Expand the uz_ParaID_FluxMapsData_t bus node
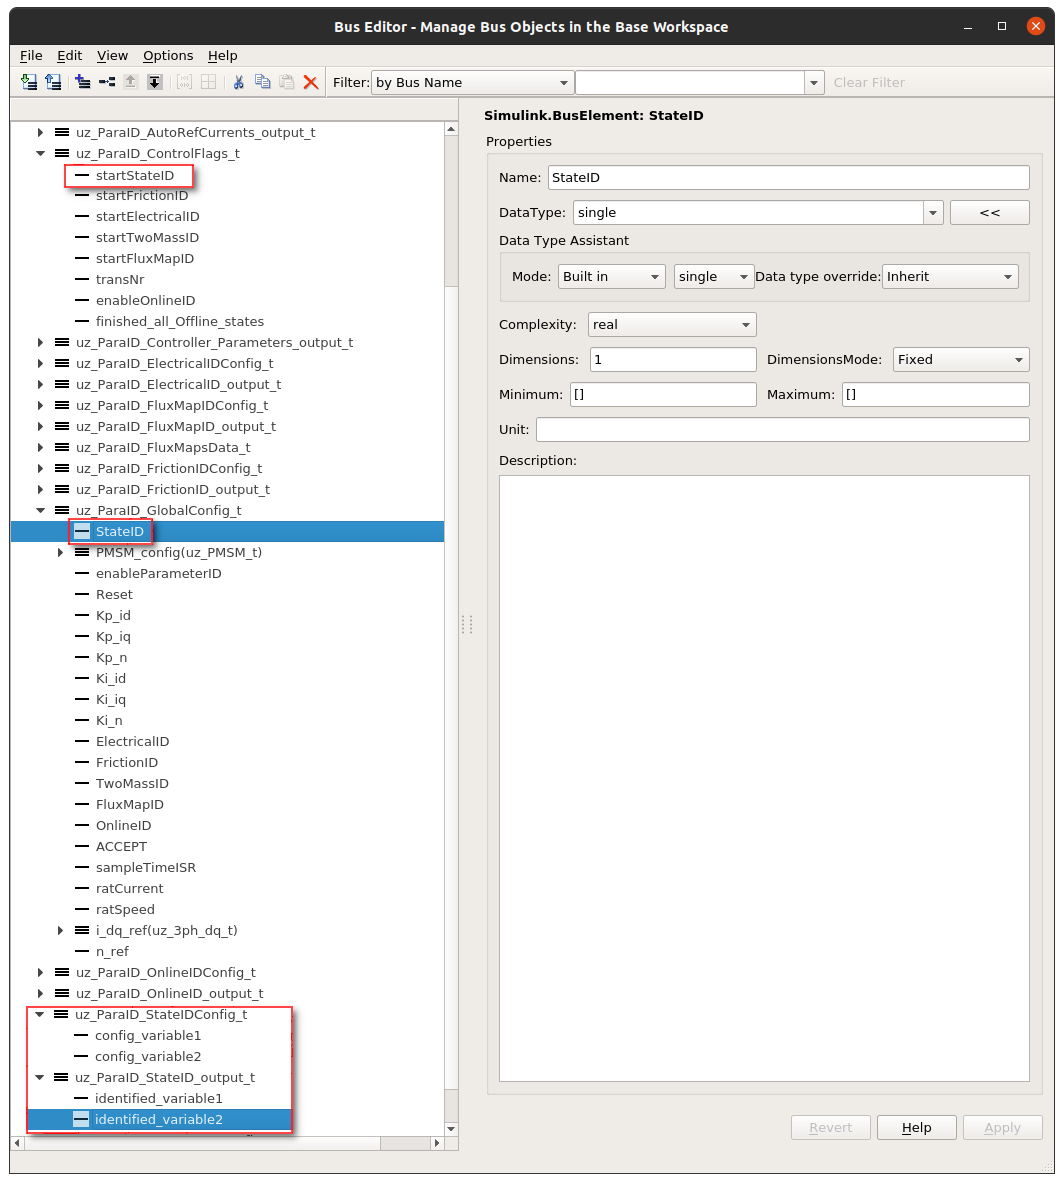Image resolution: width=1064 pixels, height=1183 pixels. tap(40, 448)
